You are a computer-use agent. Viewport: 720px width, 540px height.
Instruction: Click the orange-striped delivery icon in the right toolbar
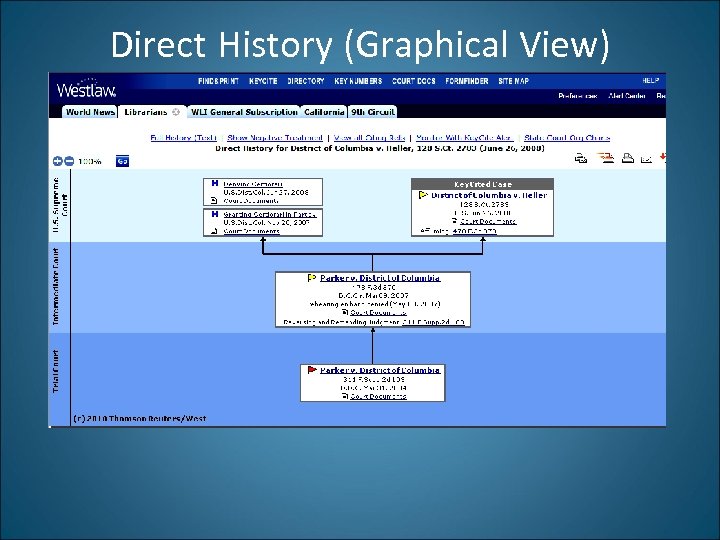[605, 158]
